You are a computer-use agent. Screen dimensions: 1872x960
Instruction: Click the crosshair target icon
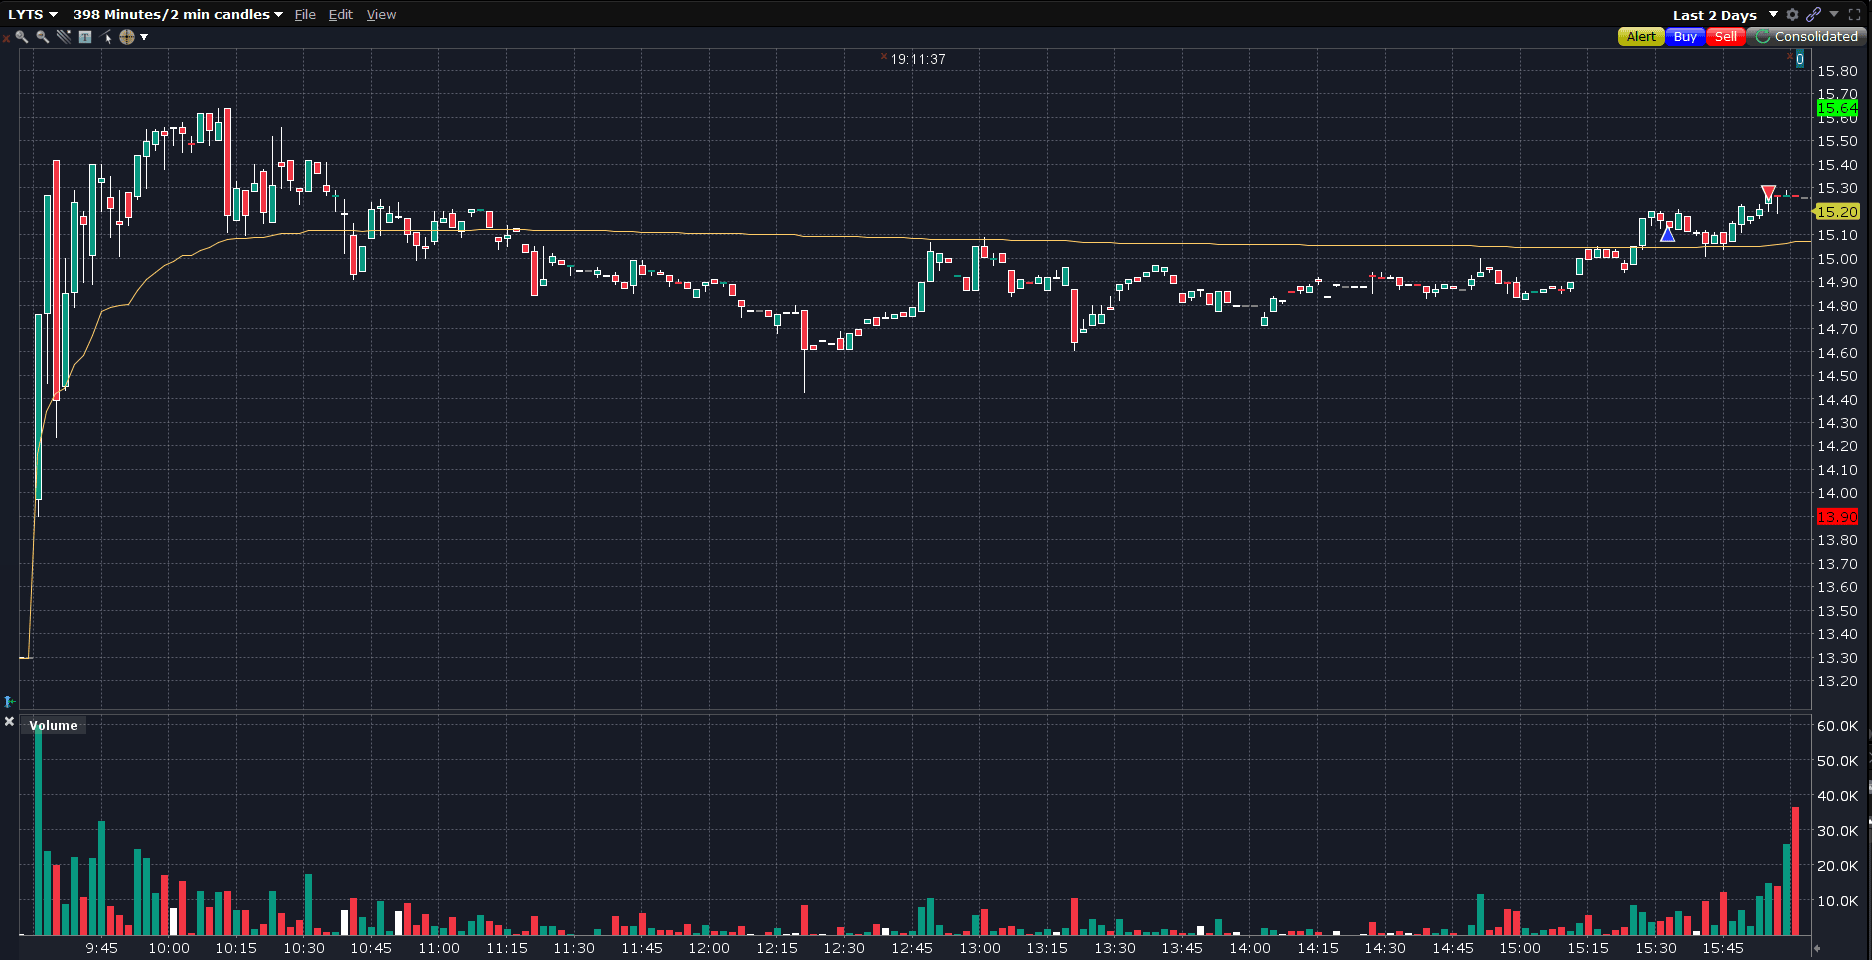tap(127, 37)
